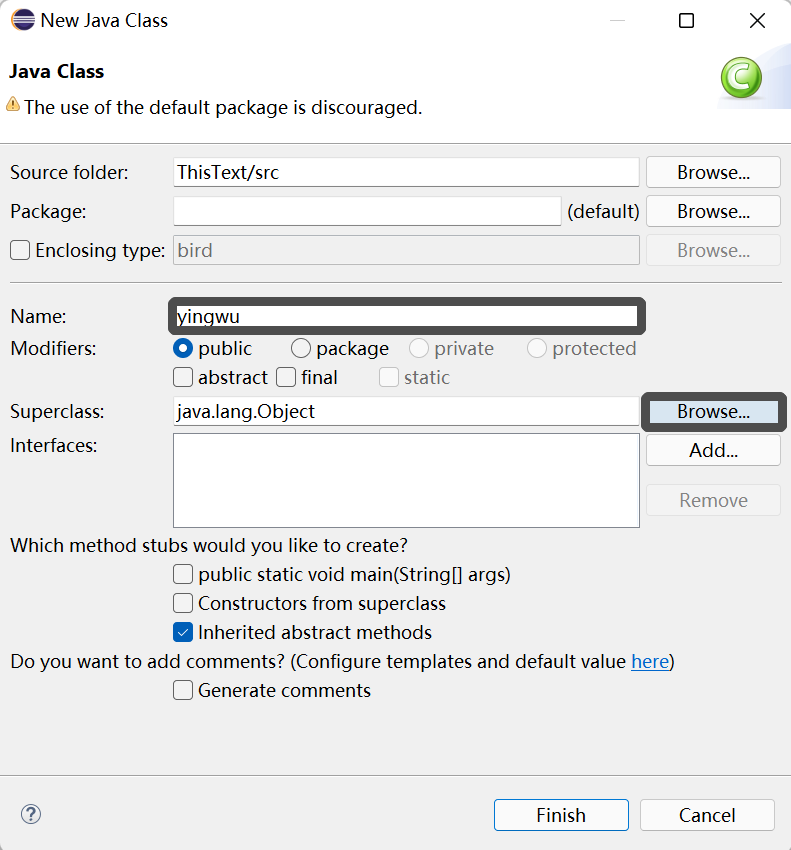Enable Constructors from superclass

(183, 603)
